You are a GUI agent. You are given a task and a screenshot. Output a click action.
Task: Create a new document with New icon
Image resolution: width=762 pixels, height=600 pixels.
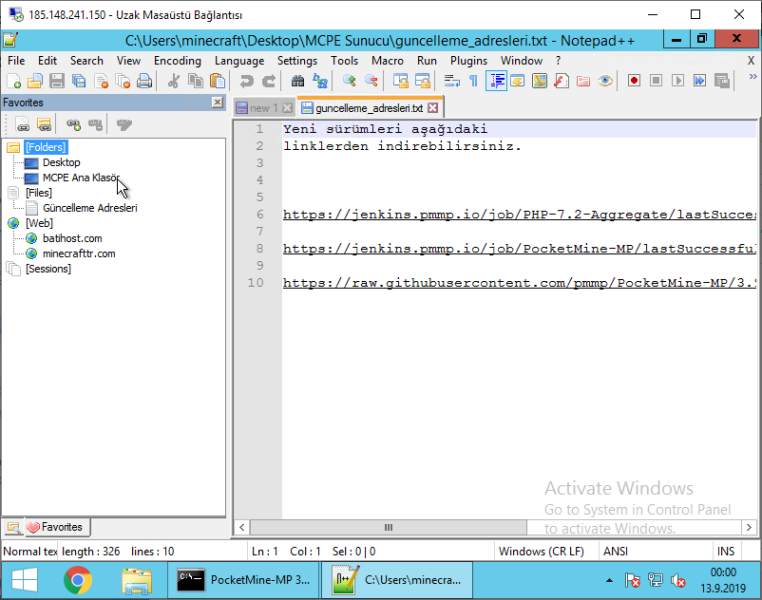[x=14, y=81]
